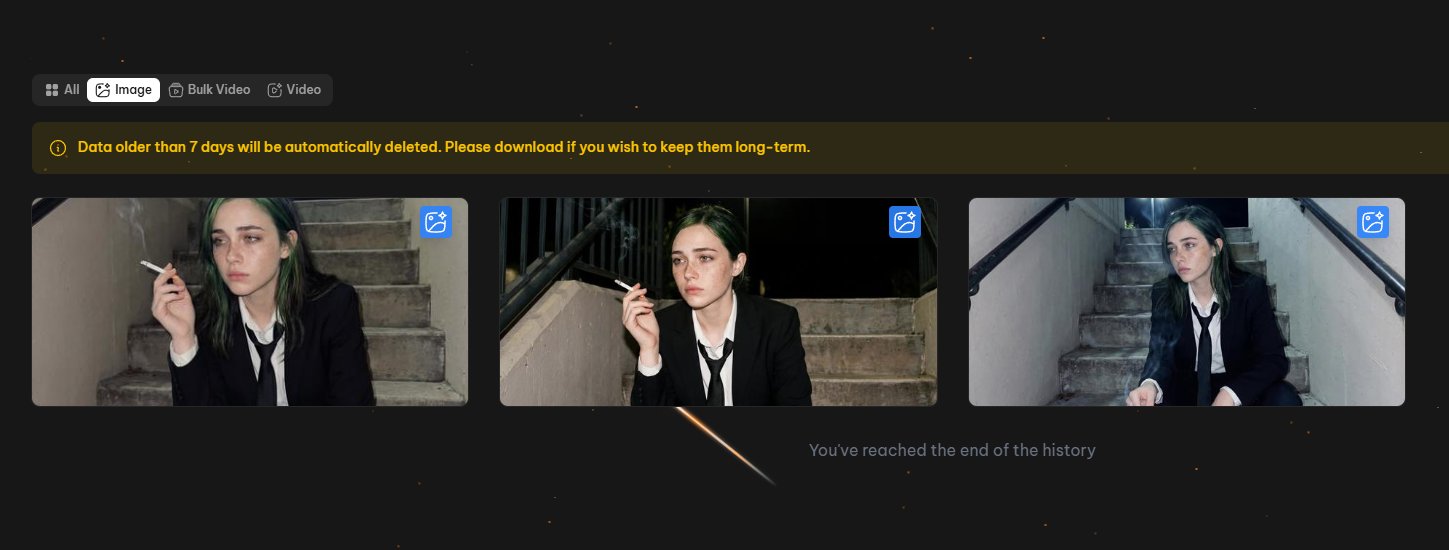Click the sparkle picture icon in Image tab
Screen dimensions: 1449x550
103,90
